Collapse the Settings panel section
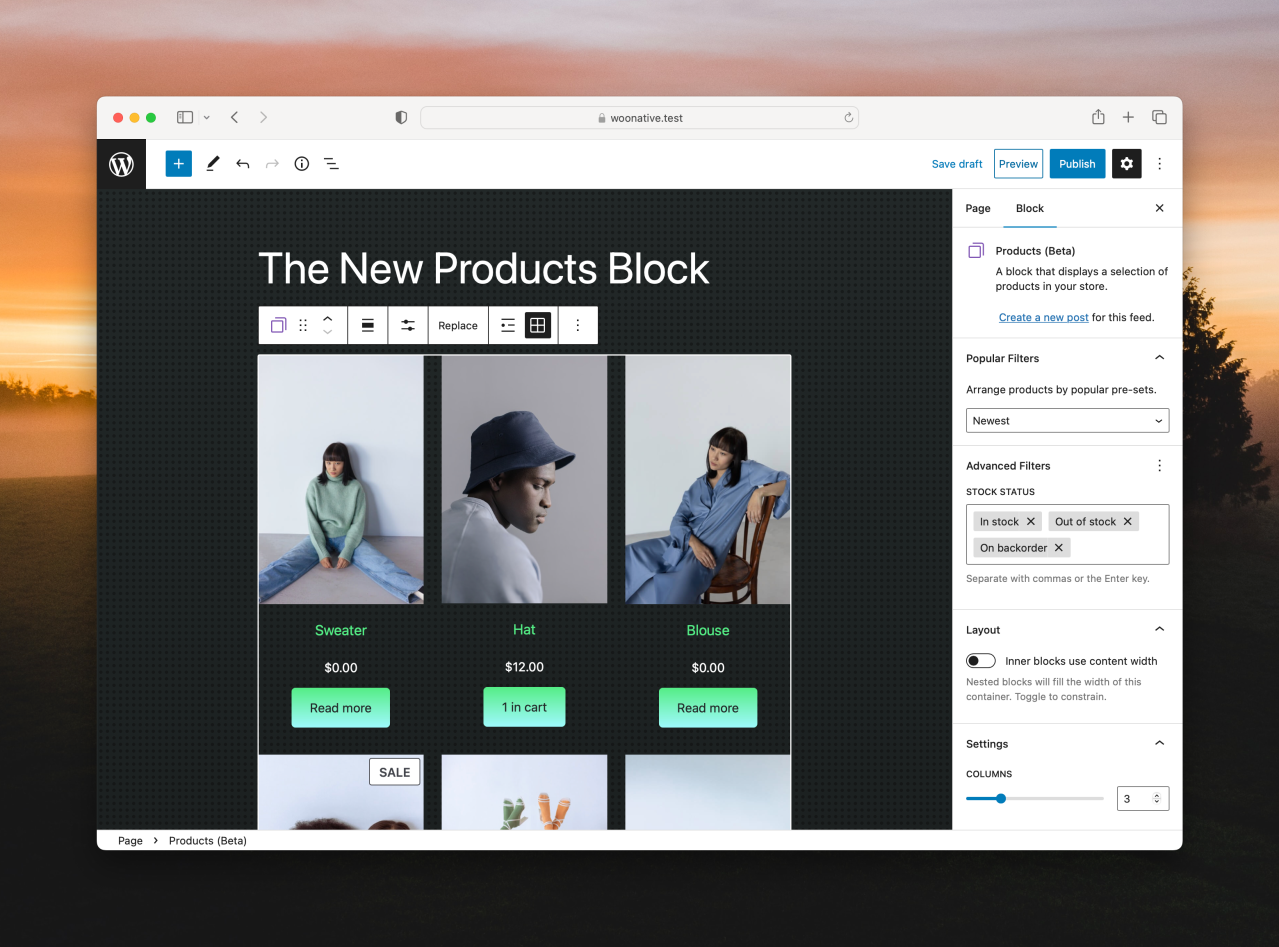 click(x=1160, y=743)
